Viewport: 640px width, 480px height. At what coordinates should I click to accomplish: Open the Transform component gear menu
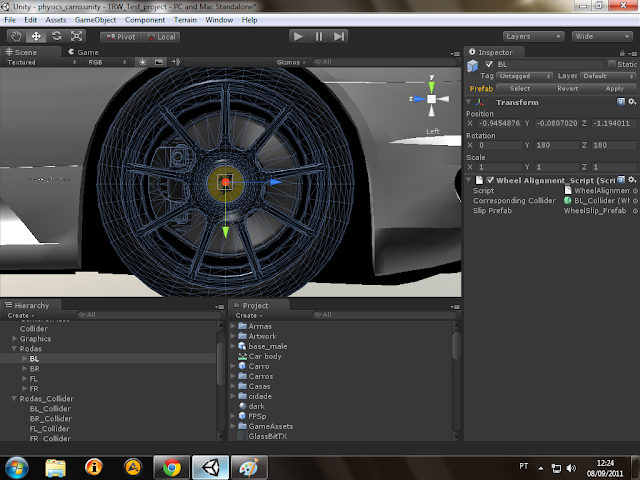pyautogui.click(x=631, y=102)
